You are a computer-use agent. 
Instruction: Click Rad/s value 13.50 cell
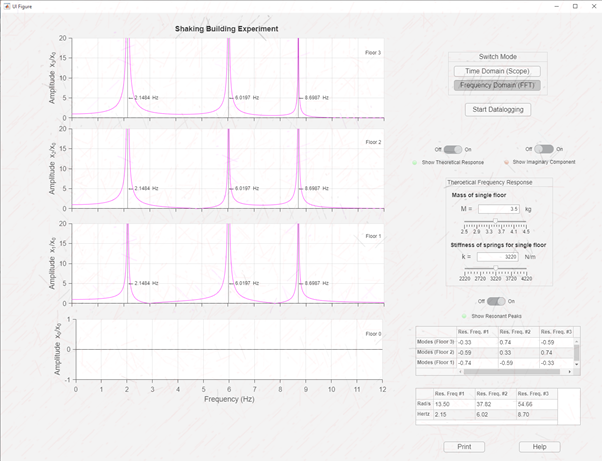454,404
